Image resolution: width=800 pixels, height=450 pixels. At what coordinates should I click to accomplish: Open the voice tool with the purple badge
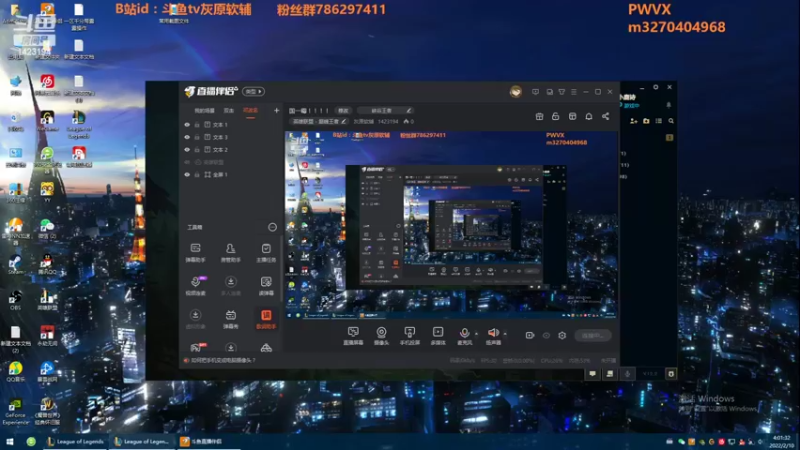pos(196,286)
